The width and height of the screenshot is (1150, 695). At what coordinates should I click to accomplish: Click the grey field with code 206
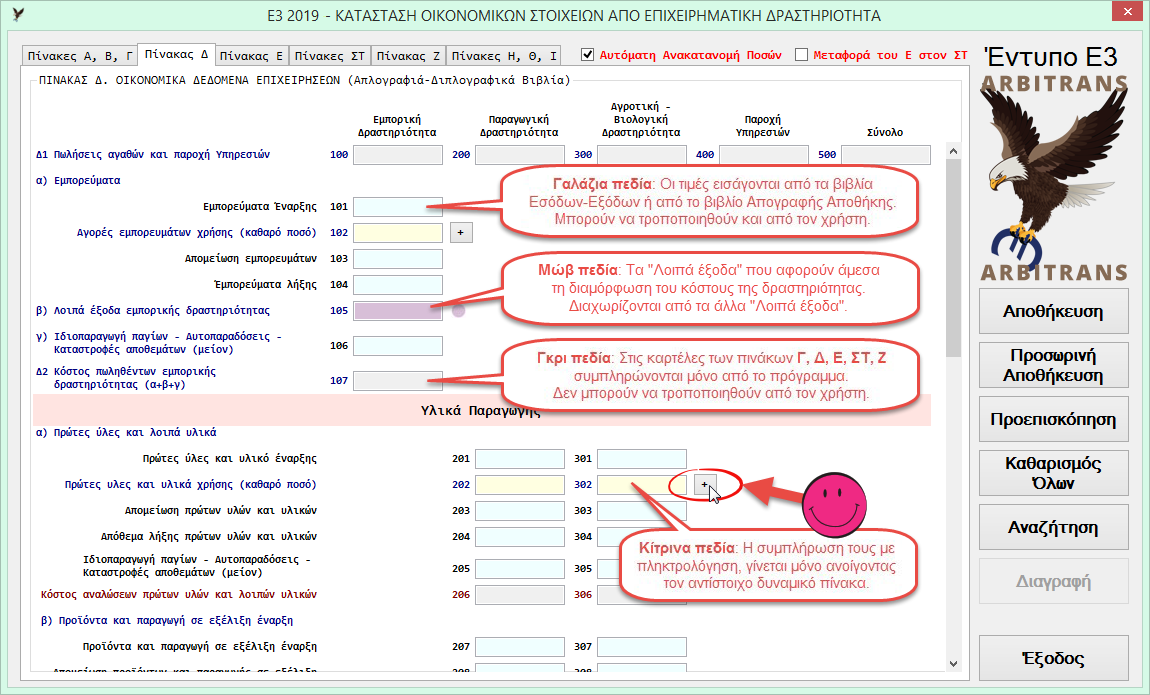tap(520, 595)
